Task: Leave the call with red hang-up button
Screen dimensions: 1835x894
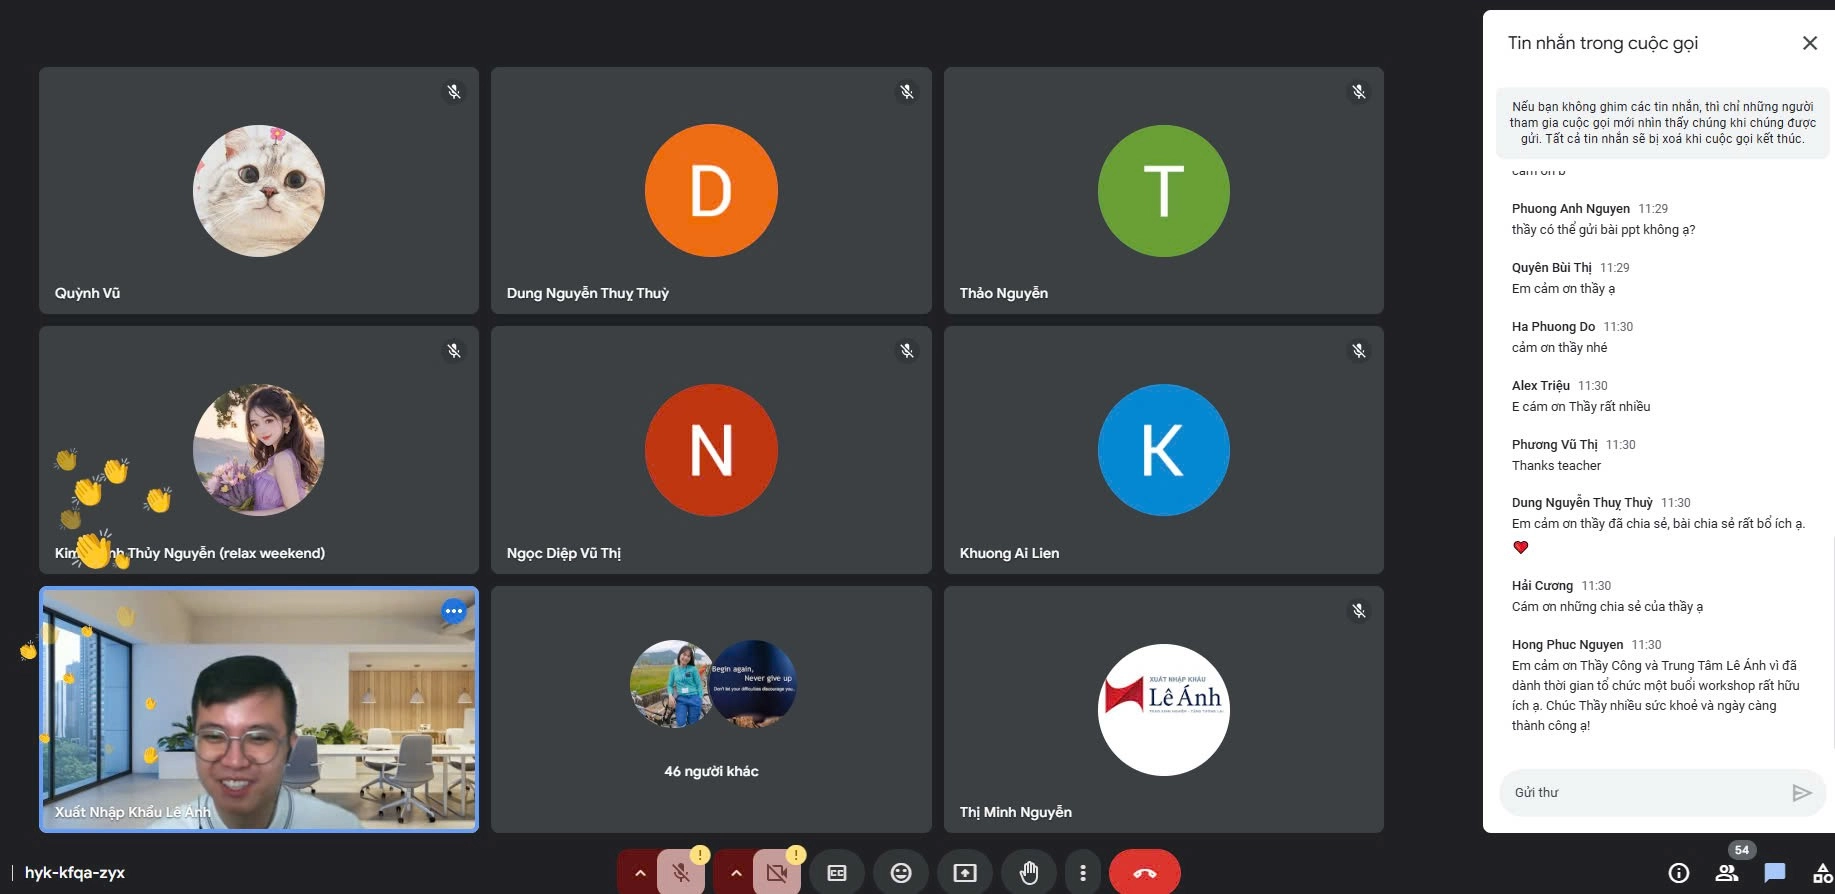Action: point(1144,873)
